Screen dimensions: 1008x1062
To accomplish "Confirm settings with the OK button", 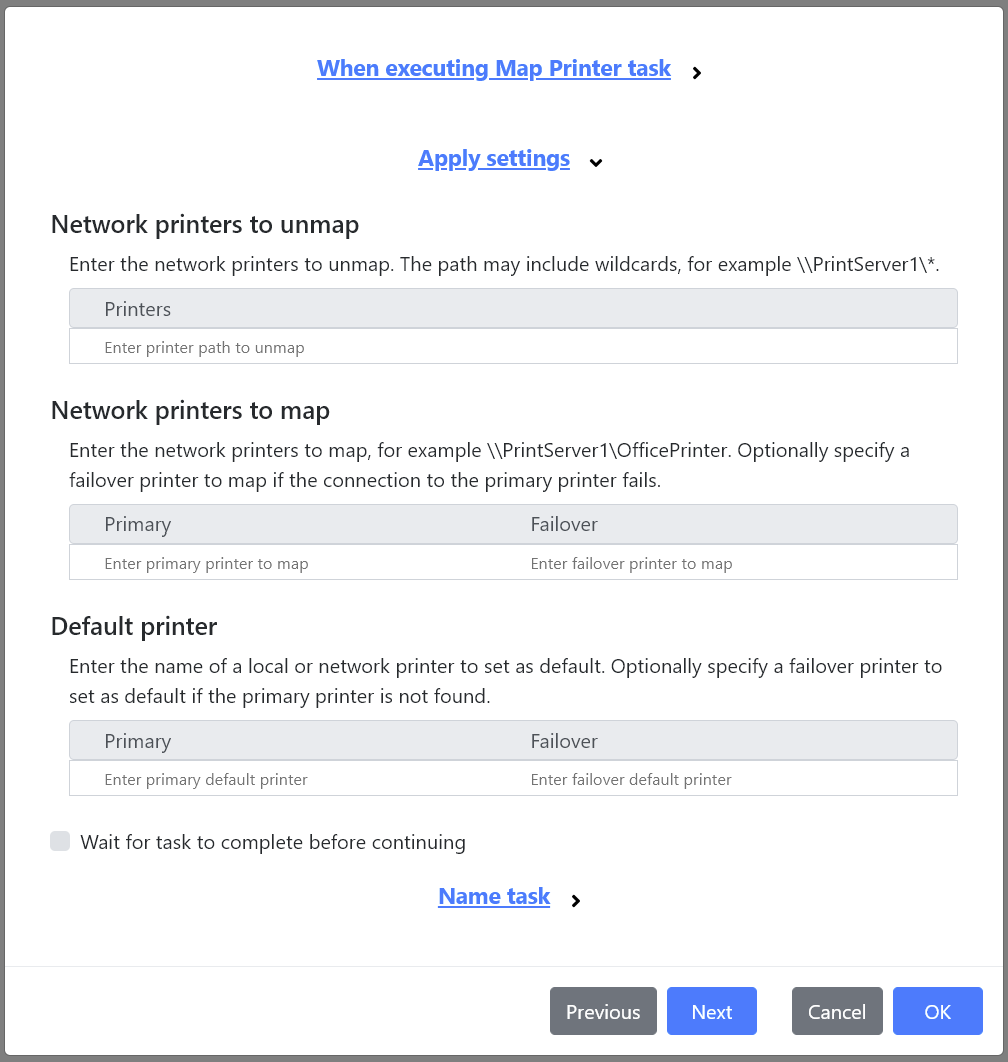I will (x=937, y=1011).
